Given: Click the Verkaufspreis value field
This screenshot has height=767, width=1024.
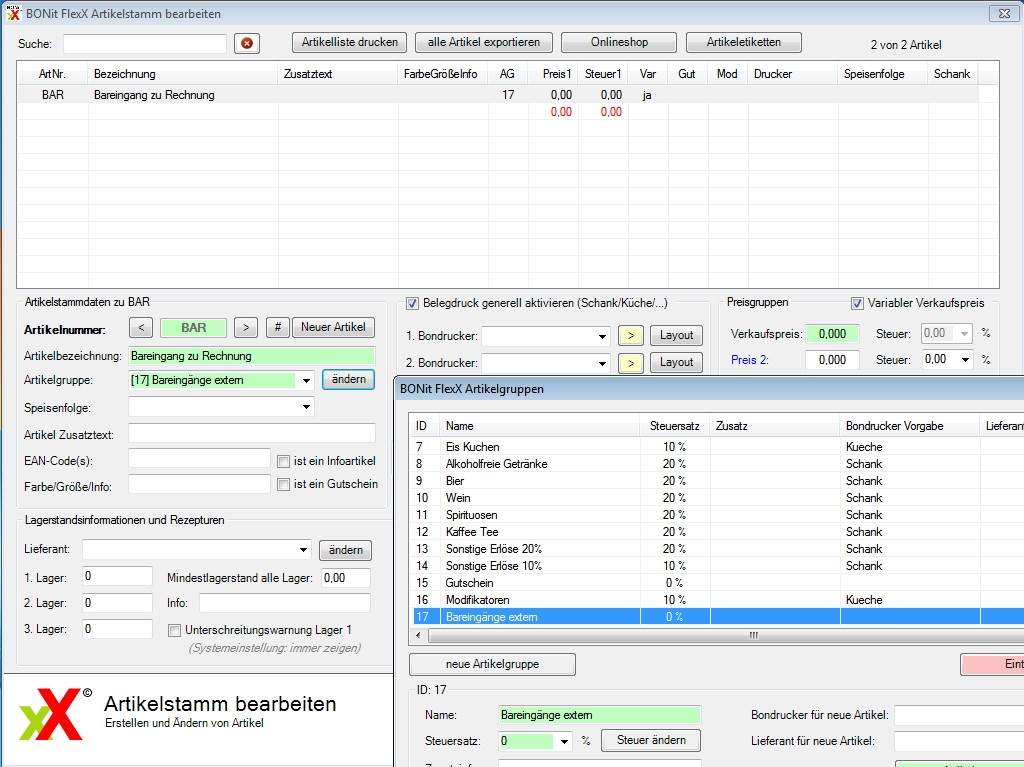Looking at the screenshot, I should (x=832, y=334).
